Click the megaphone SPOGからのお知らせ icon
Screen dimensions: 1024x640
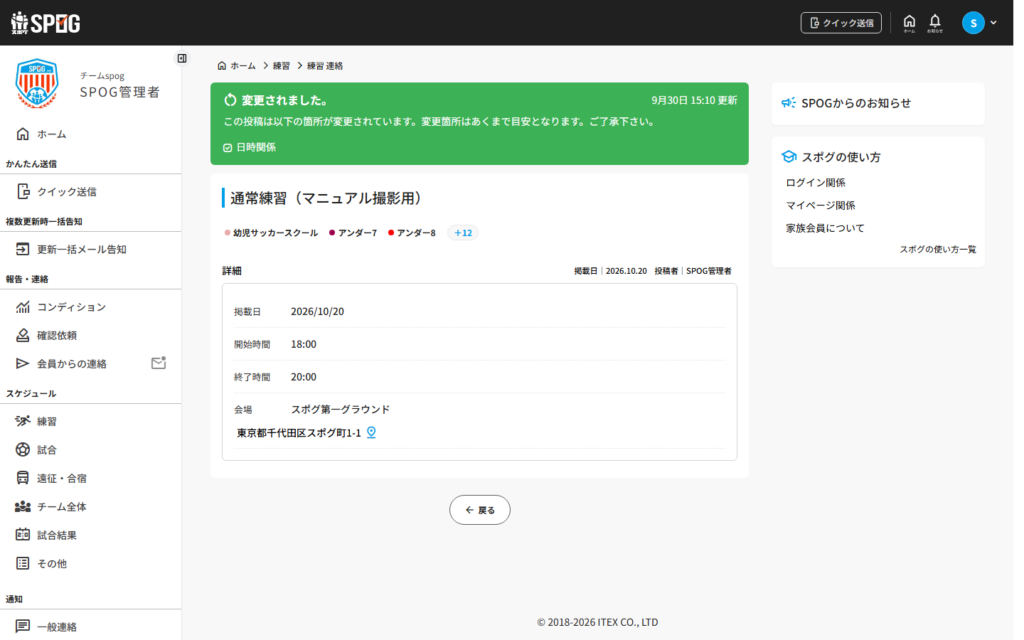[x=788, y=103]
